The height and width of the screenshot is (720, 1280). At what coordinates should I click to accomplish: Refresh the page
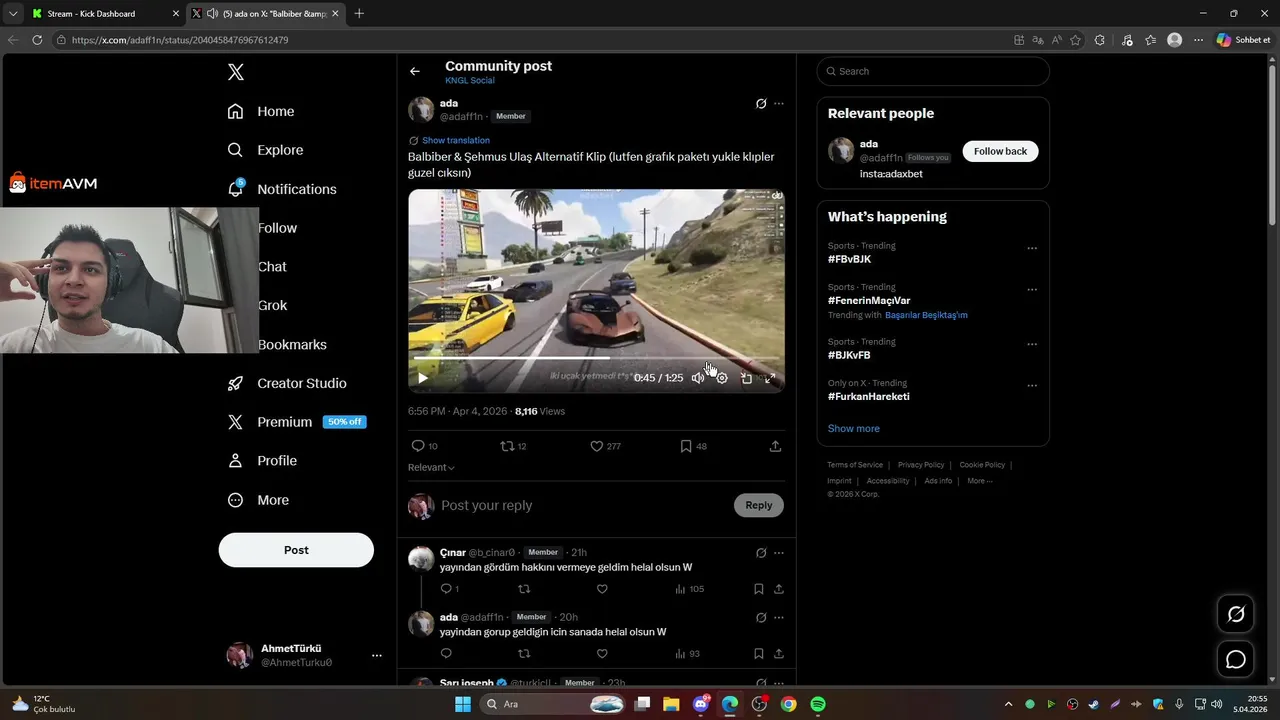point(37,40)
